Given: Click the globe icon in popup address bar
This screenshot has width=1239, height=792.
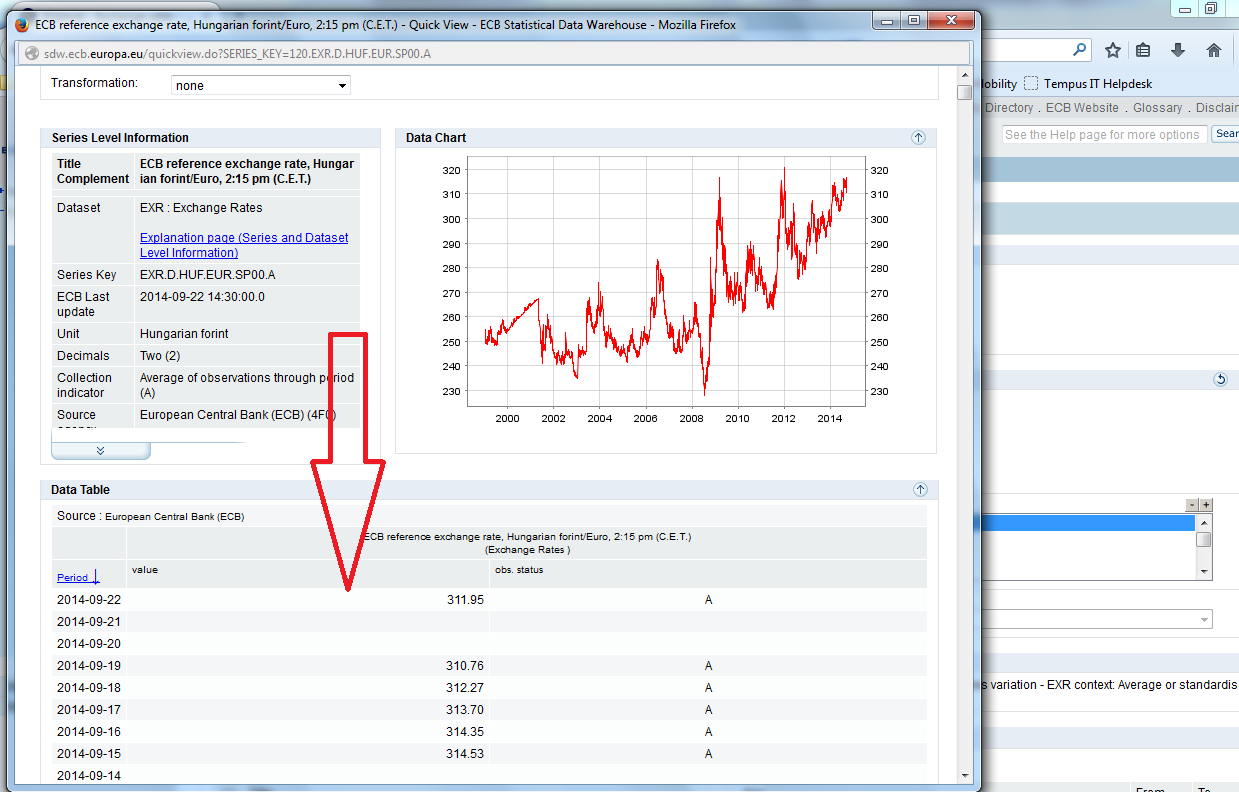Looking at the screenshot, I should (x=30, y=53).
